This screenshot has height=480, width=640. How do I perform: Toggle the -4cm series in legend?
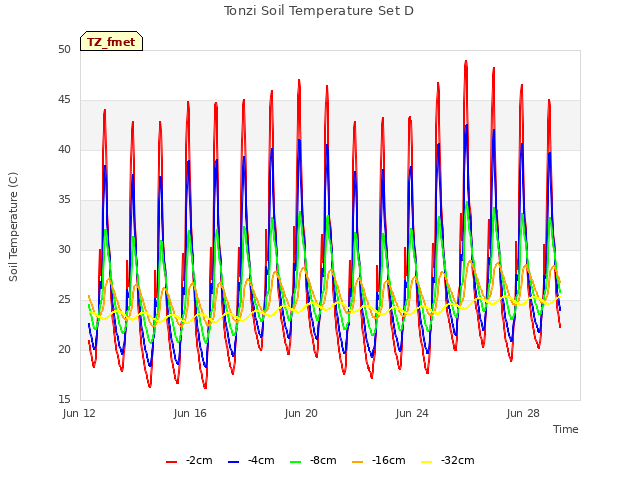click(x=251, y=460)
